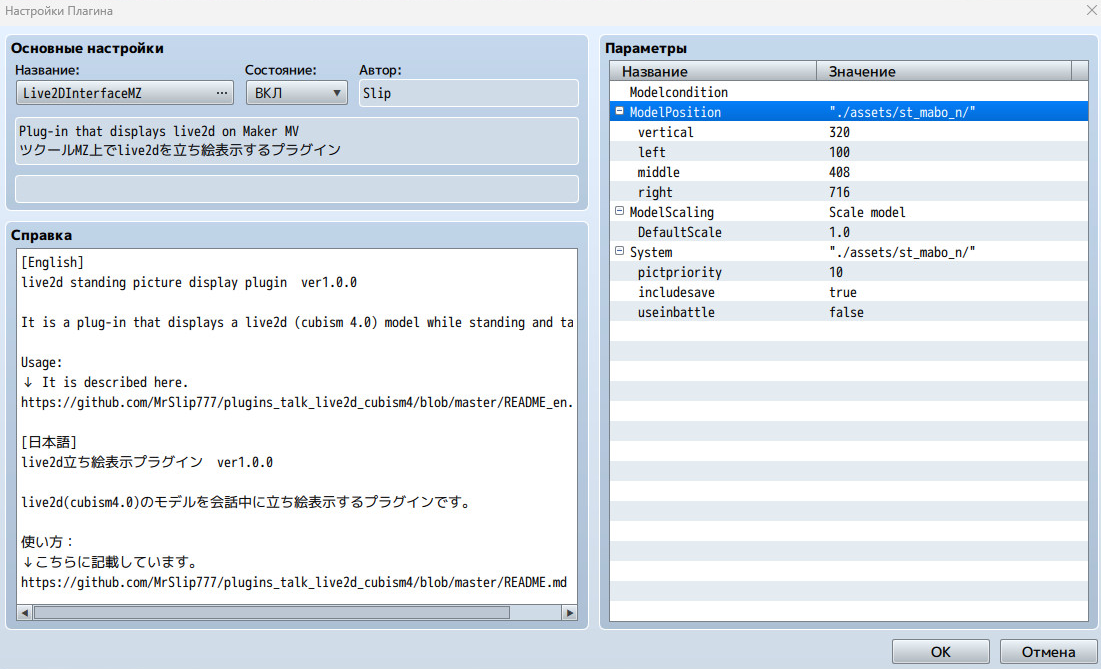
Task: Close the plugin settings window
Action: point(1090,10)
